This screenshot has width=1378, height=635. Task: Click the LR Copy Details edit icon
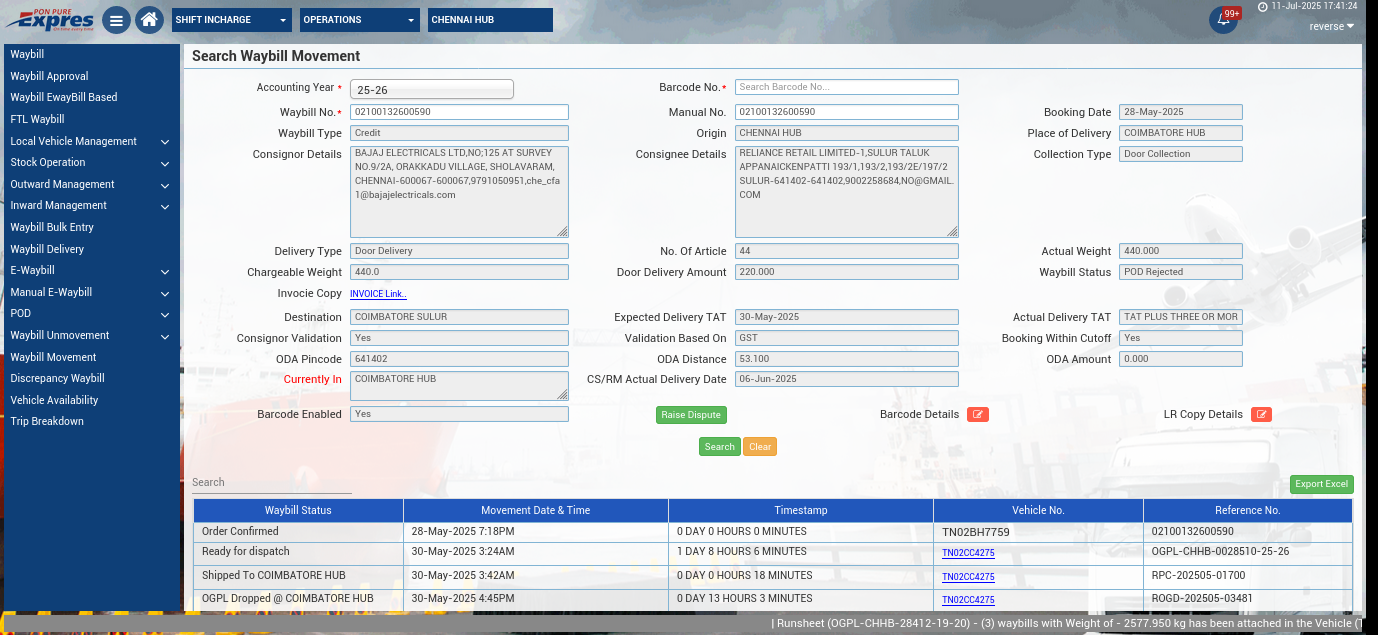1261,414
